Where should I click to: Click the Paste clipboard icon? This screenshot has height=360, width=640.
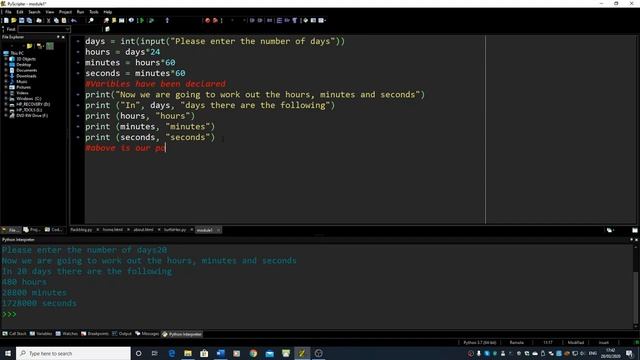pos(64,20)
